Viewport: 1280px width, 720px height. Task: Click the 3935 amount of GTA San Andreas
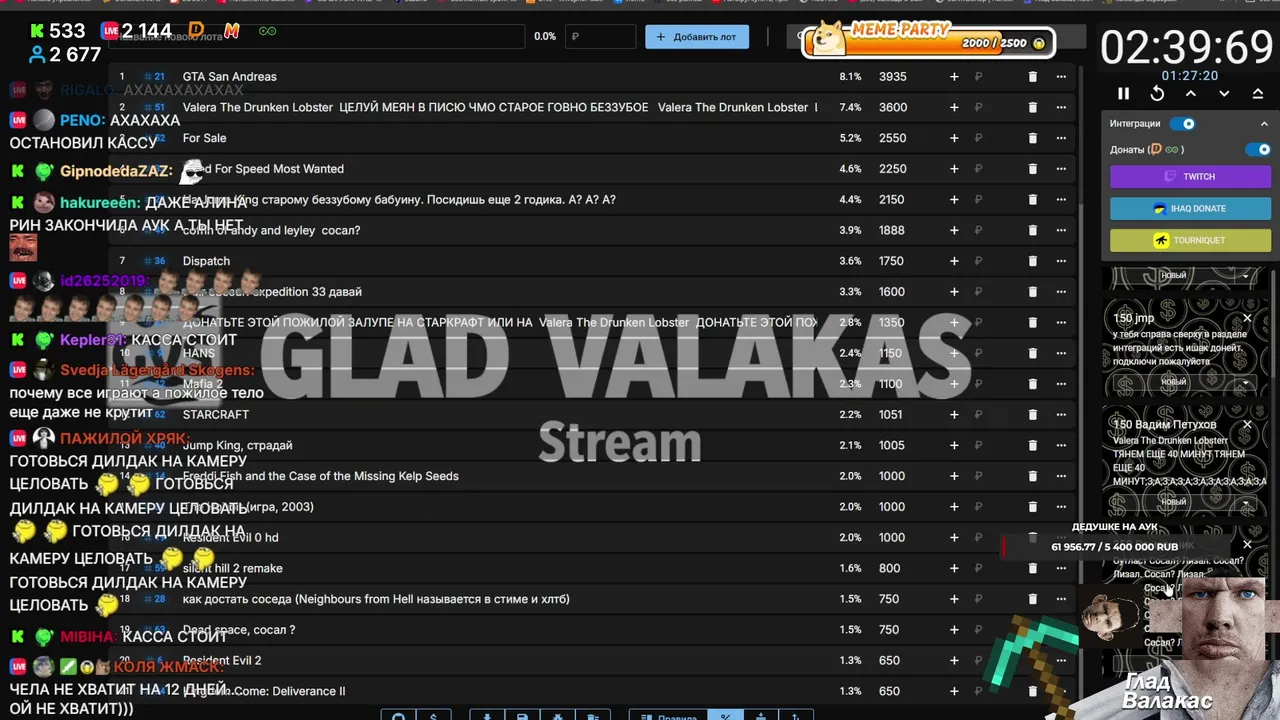click(x=893, y=76)
